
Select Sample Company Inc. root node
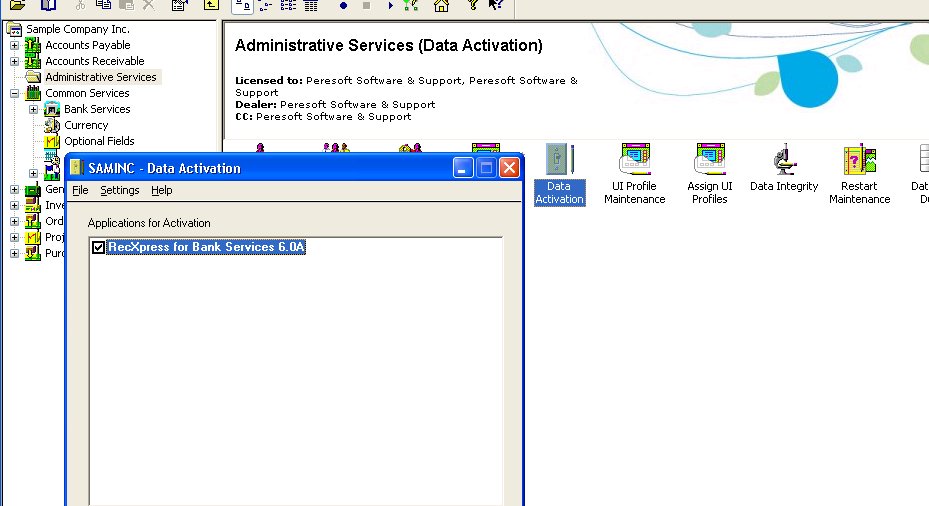77,29
